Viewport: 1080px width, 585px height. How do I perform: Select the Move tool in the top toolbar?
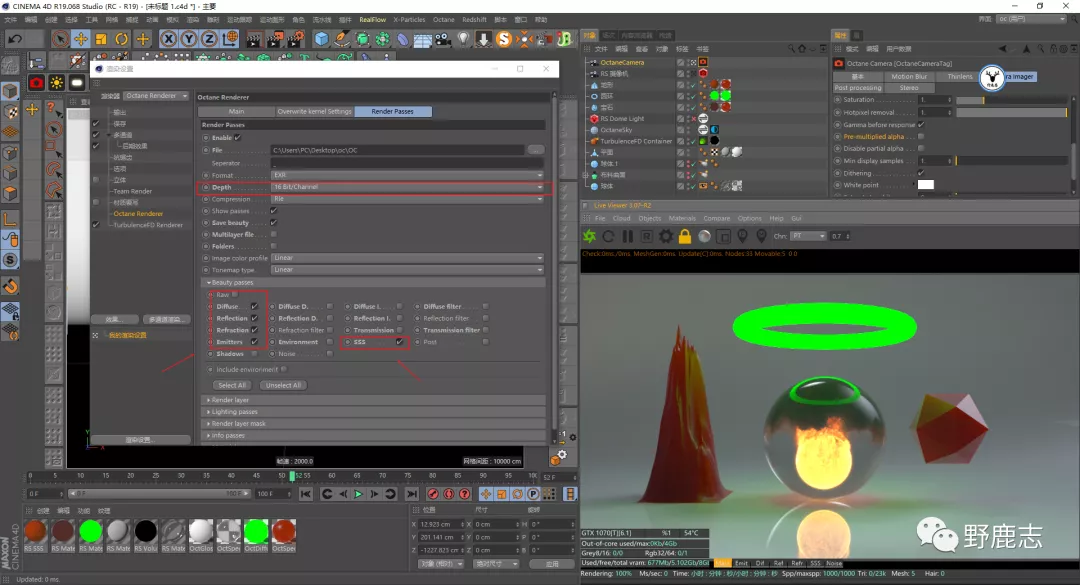(x=81, y=39)
